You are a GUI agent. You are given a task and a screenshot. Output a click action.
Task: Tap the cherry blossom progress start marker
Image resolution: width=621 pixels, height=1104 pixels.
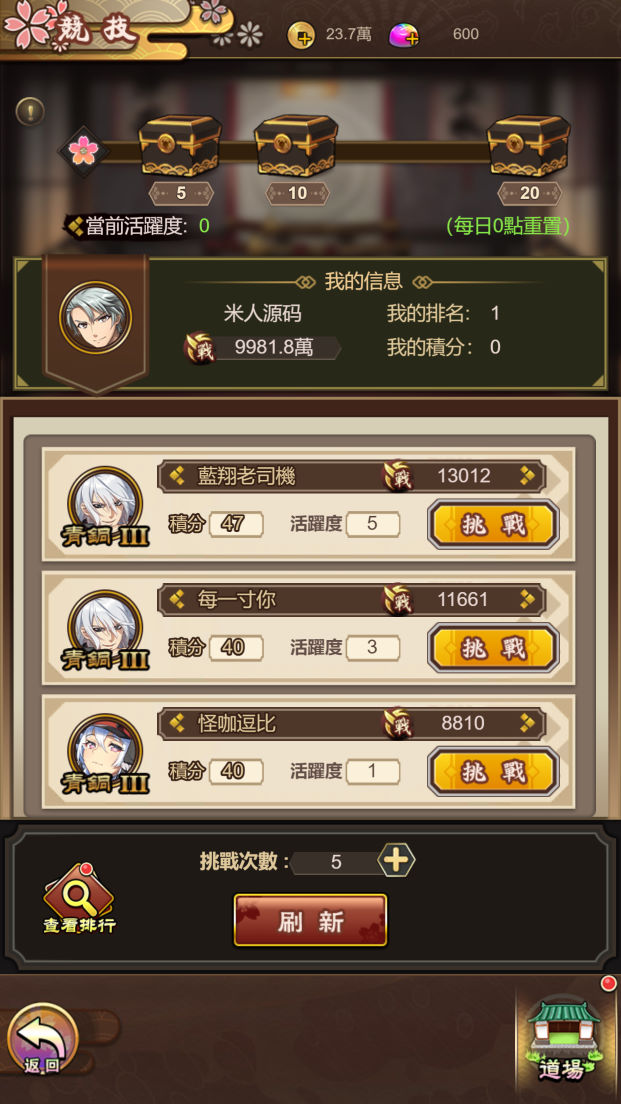[x=83, y=151]
